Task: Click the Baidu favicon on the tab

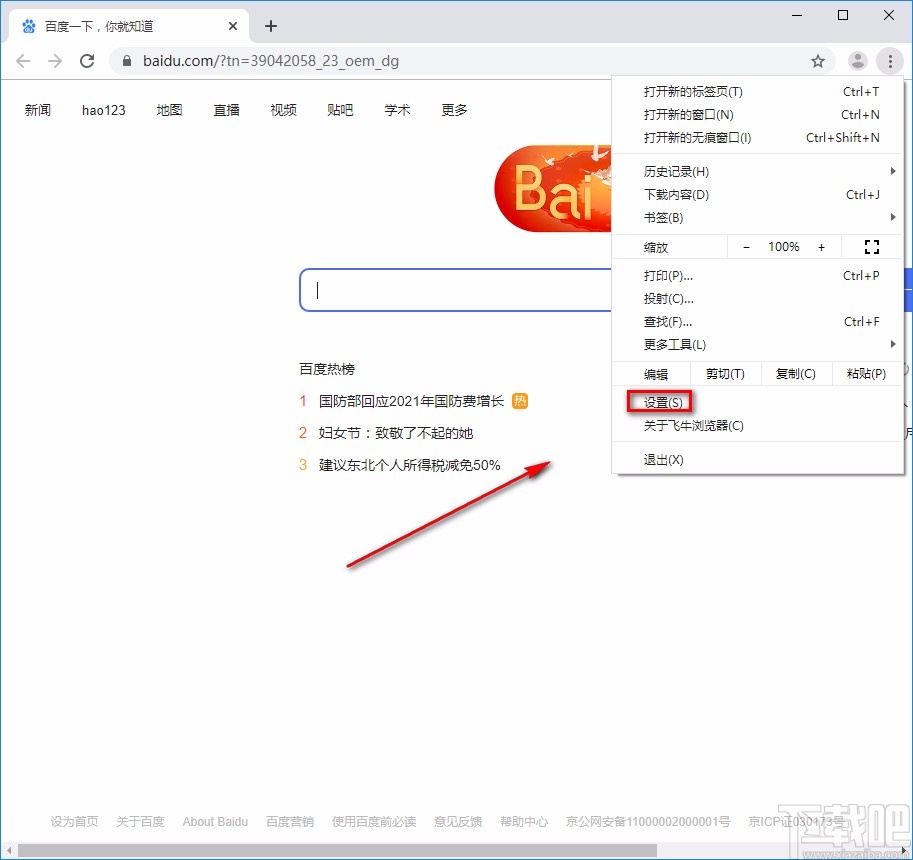Action: (30, 26)
